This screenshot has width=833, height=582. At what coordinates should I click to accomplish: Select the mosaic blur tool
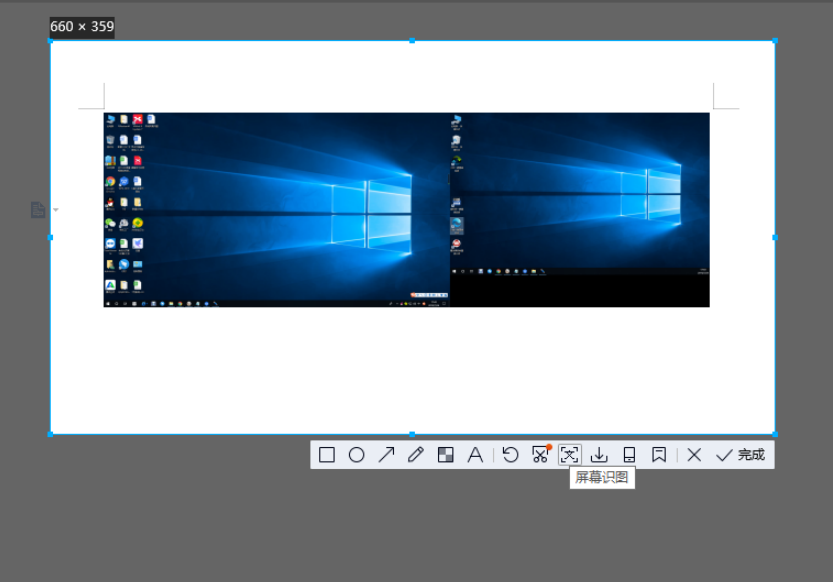446,455
